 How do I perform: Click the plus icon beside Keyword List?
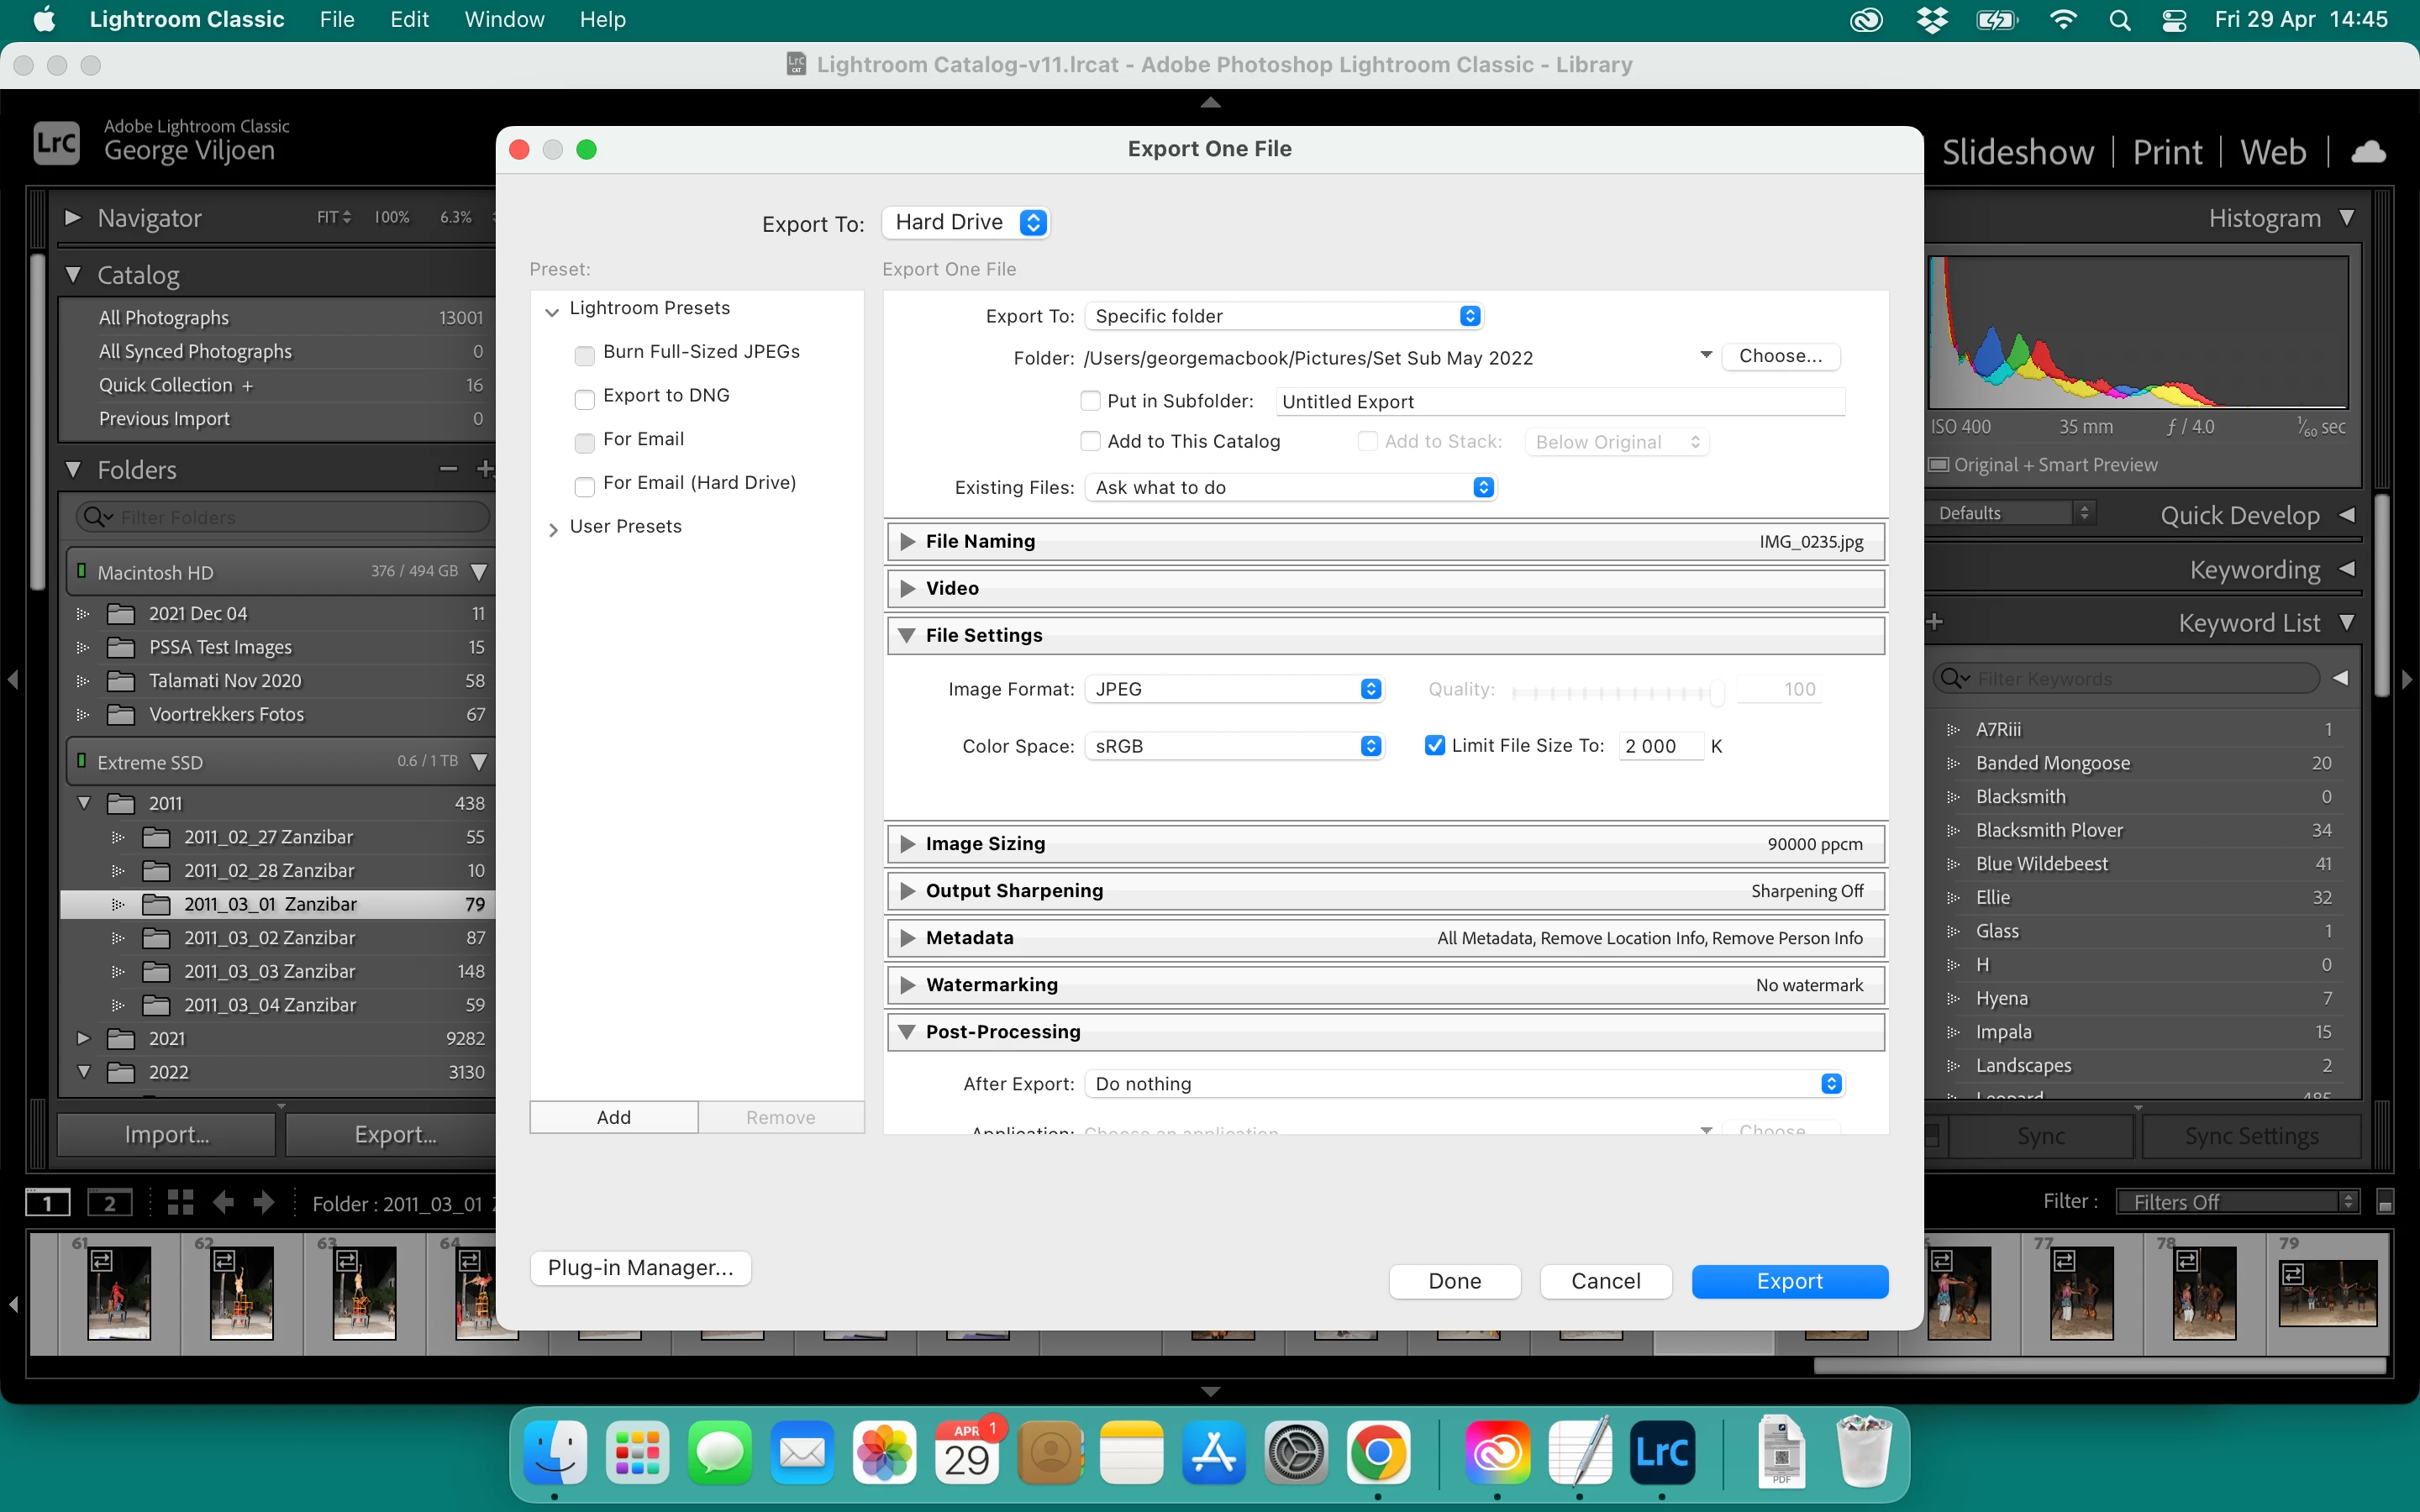point(1935,623)
